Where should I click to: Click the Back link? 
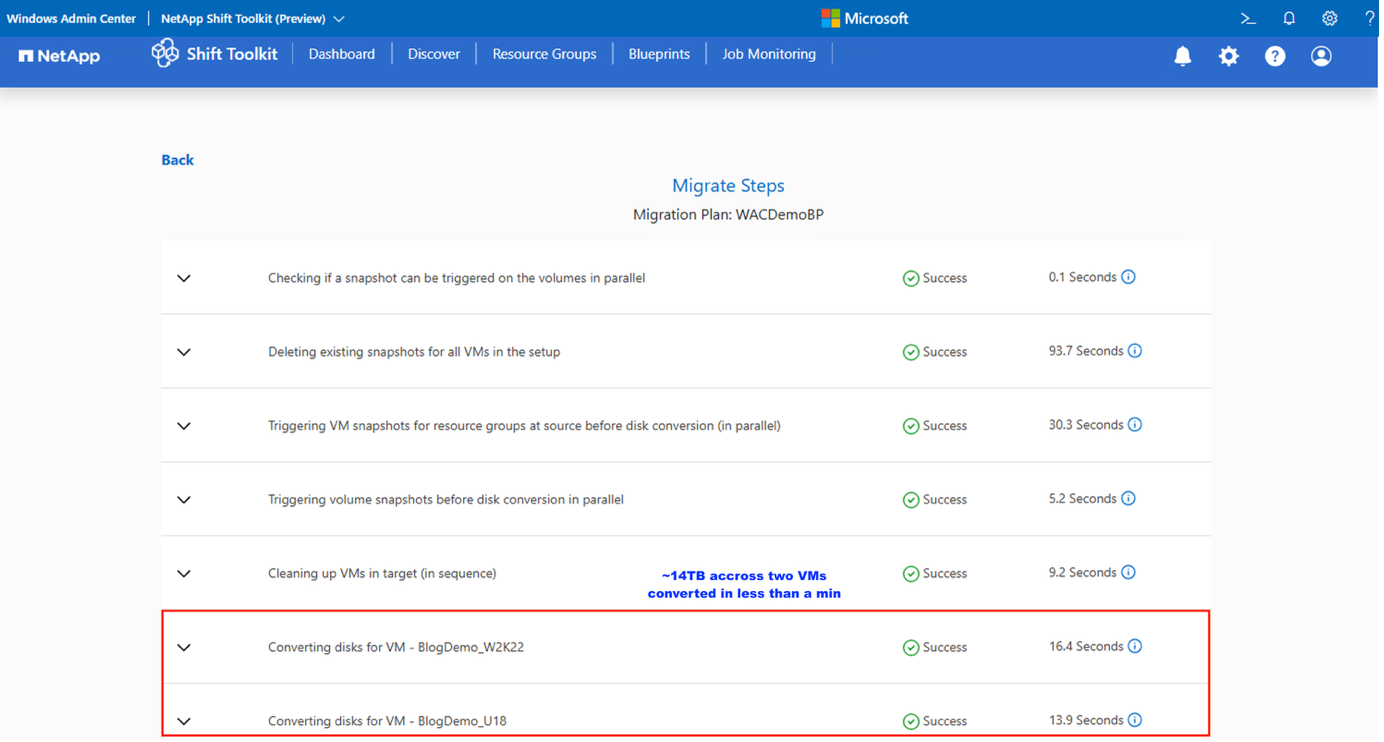click(x=177, y=159)
